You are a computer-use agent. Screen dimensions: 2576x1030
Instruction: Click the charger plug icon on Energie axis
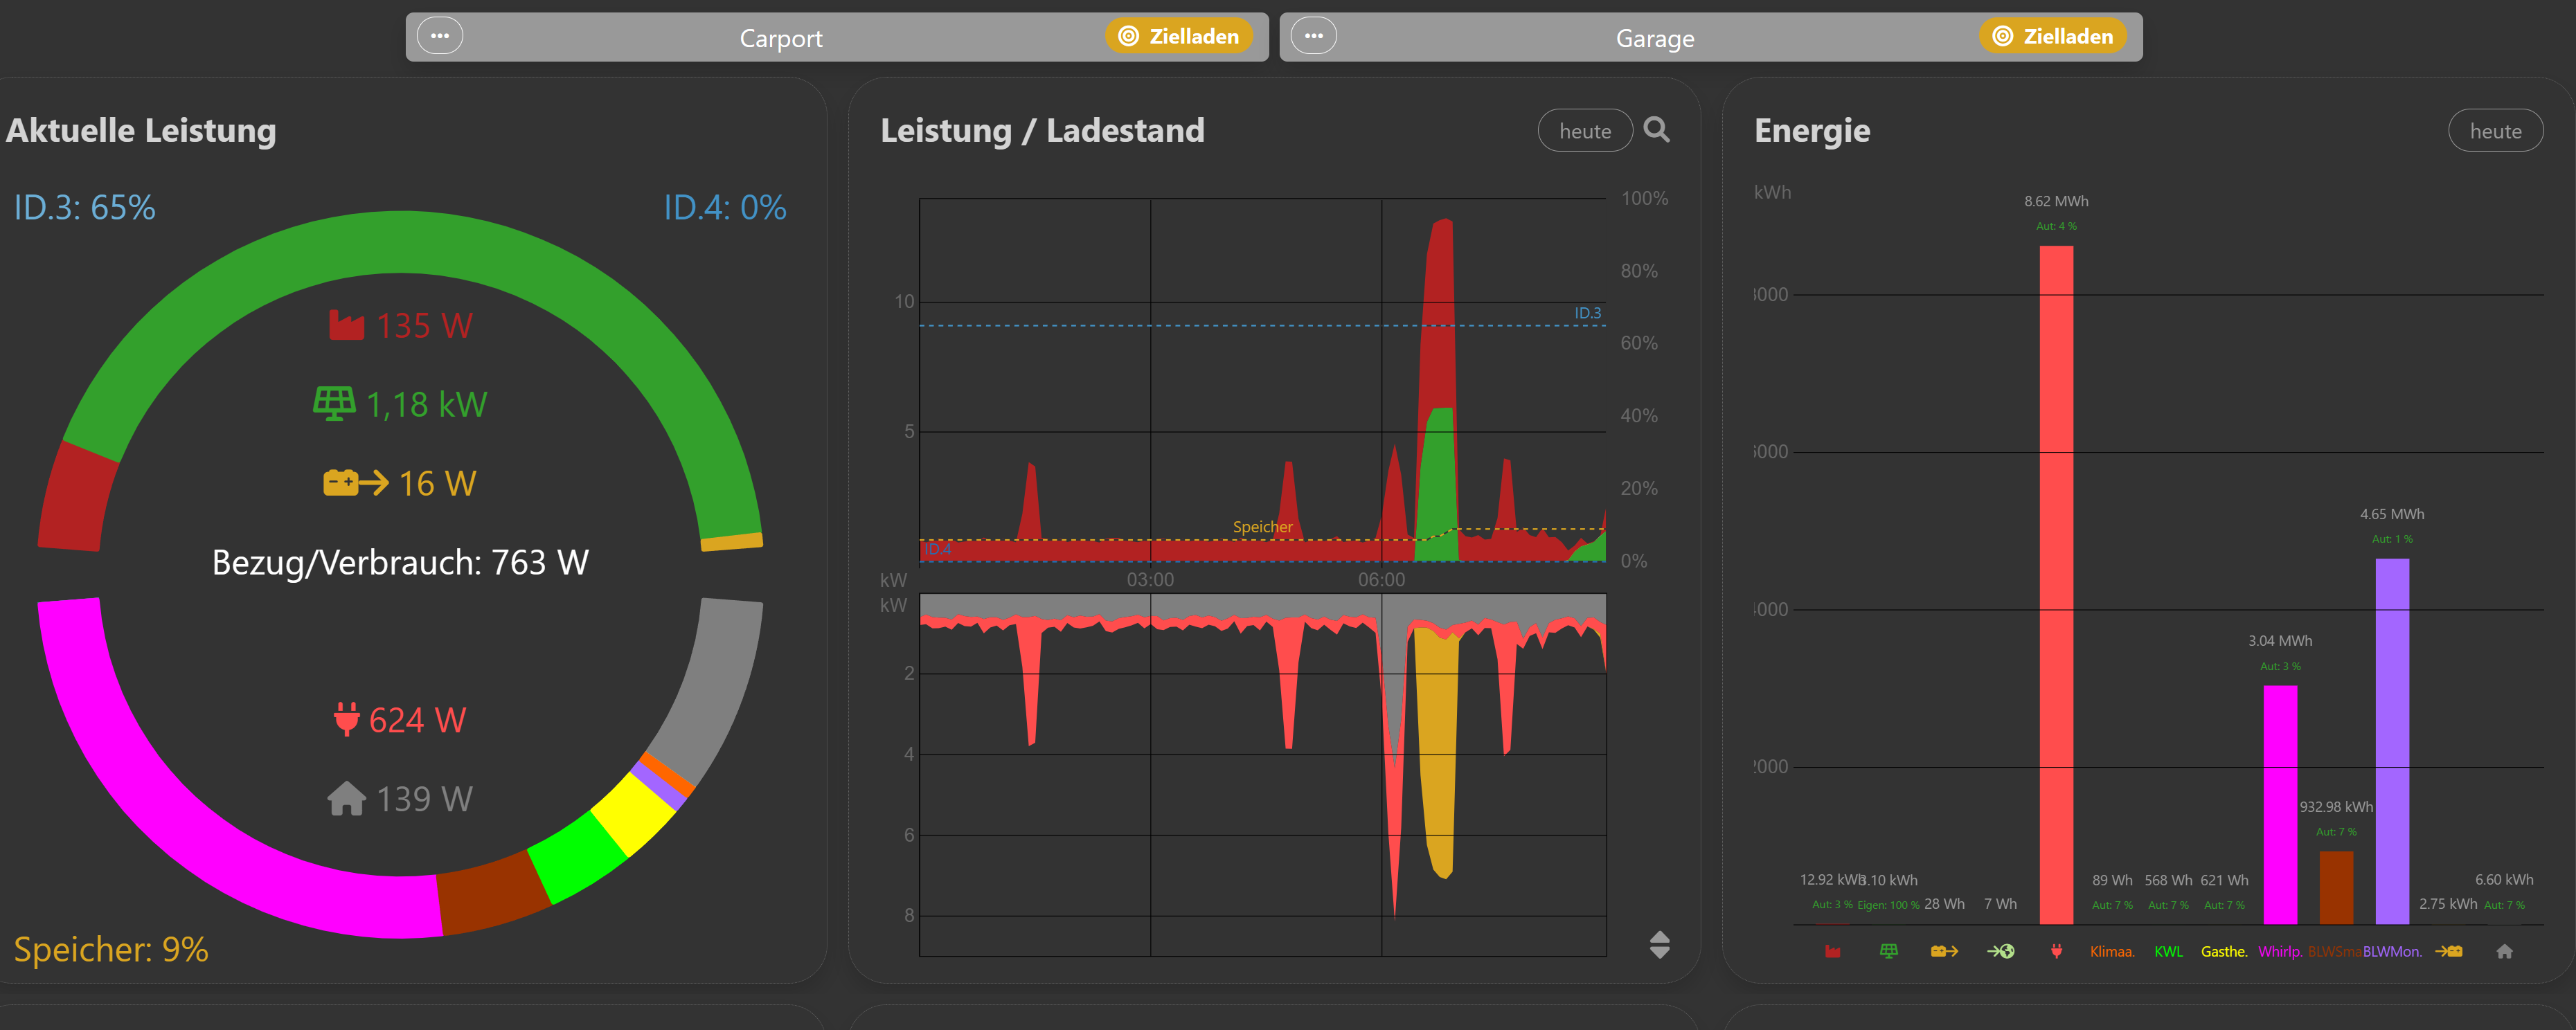click(x=2056, y=951)
